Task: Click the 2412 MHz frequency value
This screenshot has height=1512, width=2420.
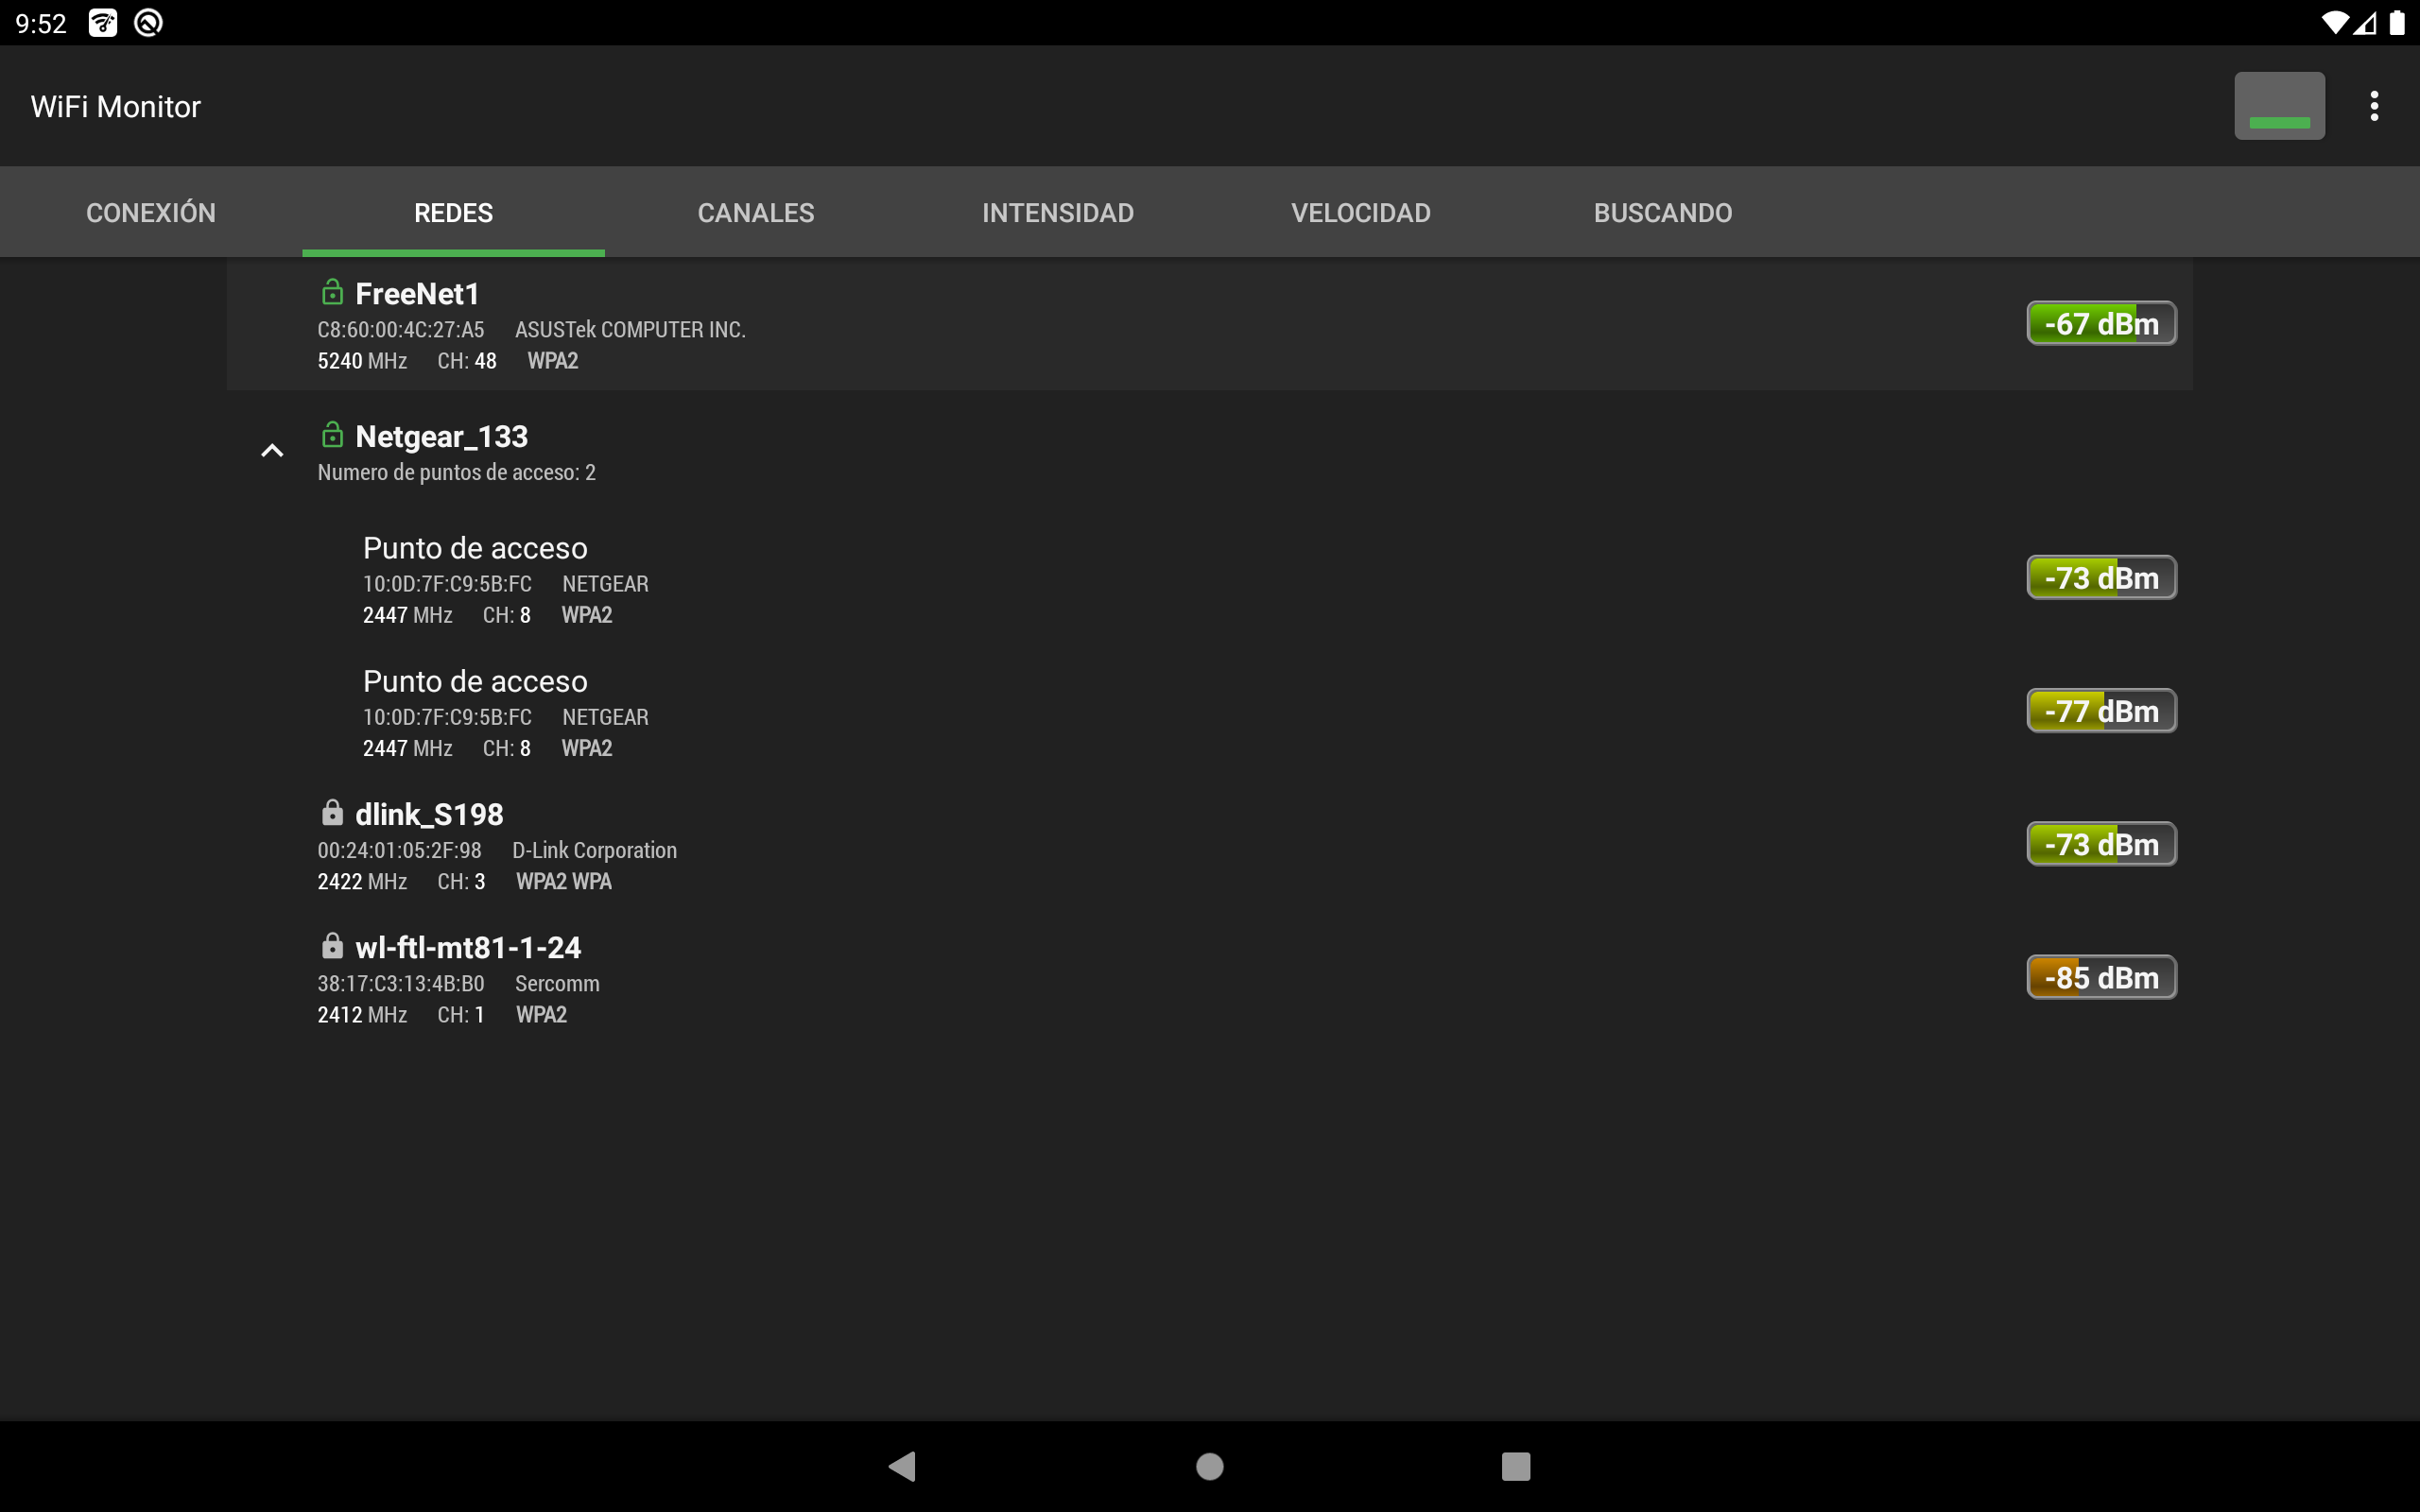Action: 362,1014
